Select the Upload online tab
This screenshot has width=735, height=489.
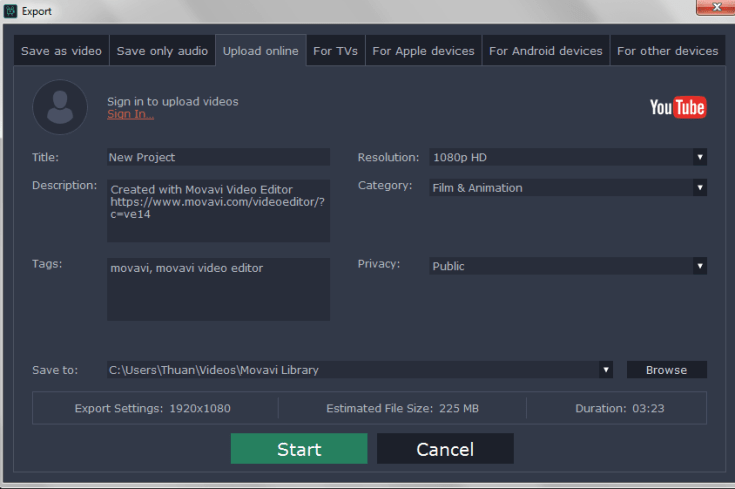[x=261, y=51]
